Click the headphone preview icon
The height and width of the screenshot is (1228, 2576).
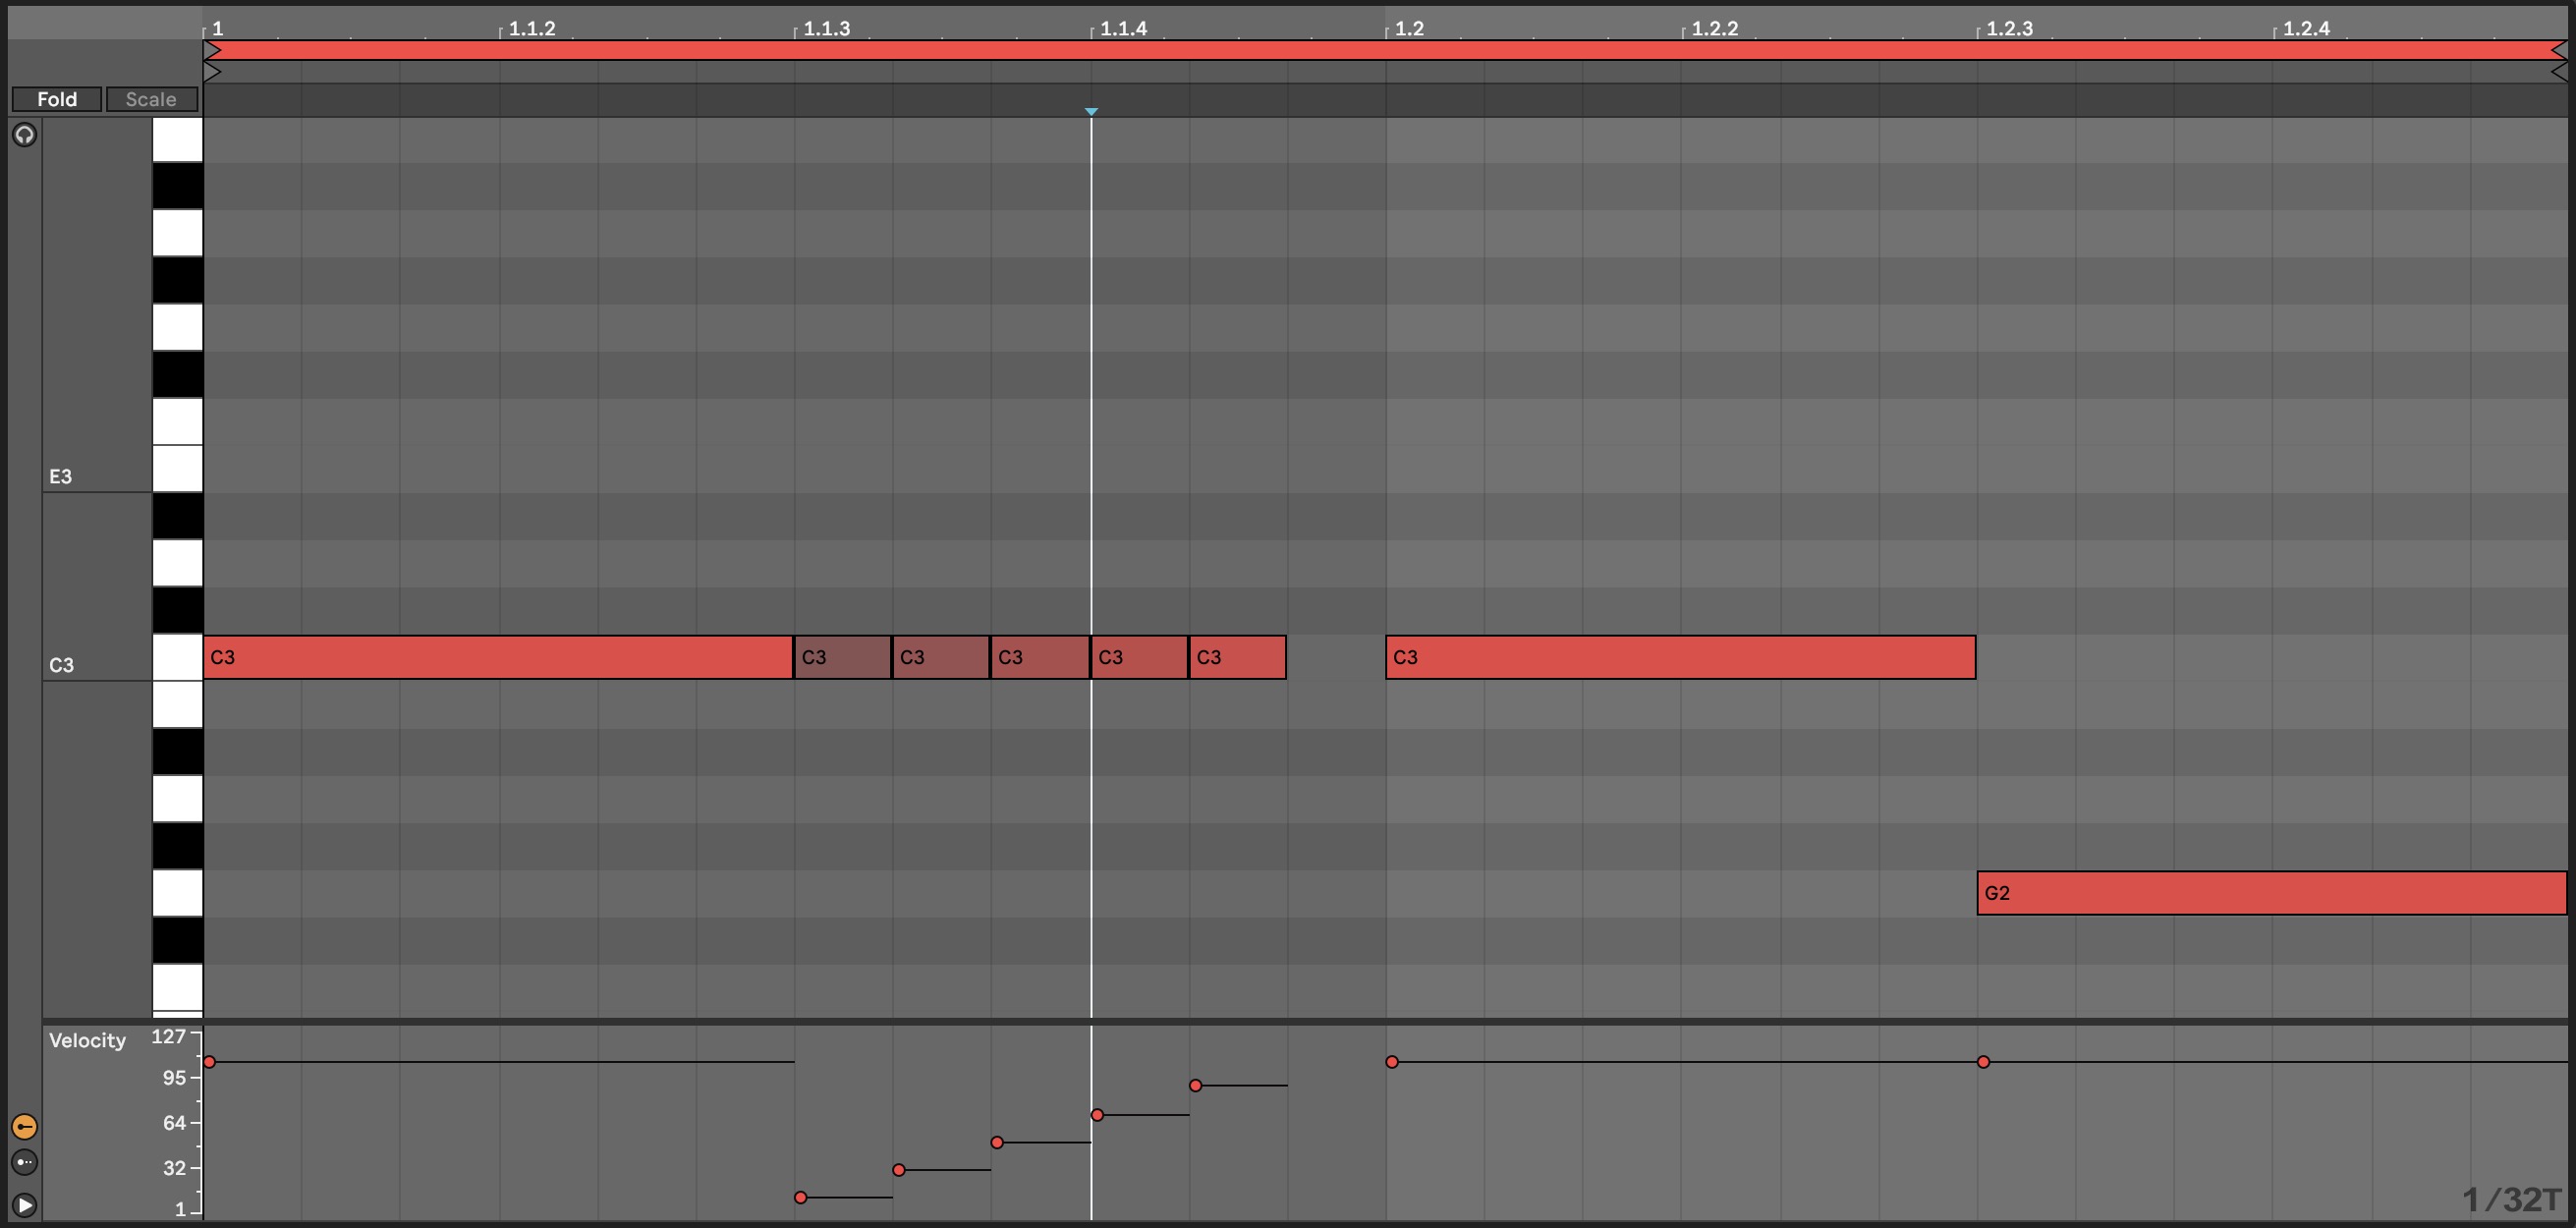click(25, 134)
